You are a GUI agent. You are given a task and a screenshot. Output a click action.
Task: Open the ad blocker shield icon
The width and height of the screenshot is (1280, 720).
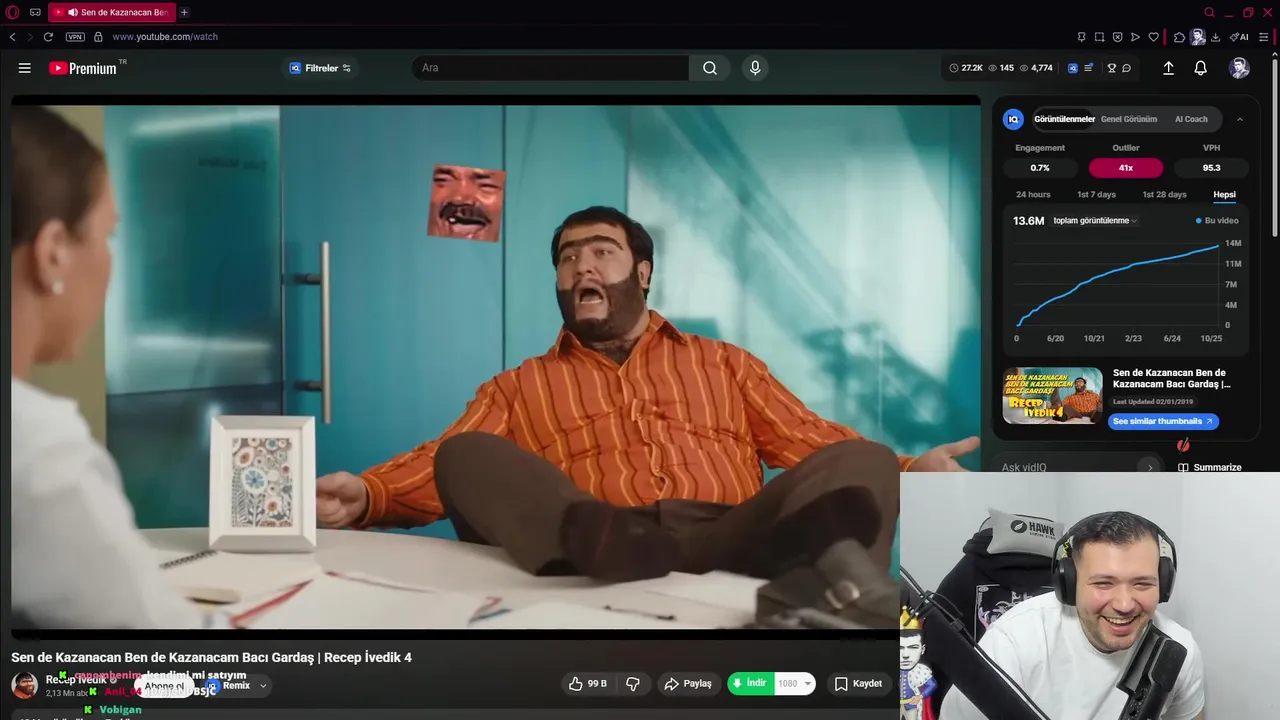(1117, 37)
